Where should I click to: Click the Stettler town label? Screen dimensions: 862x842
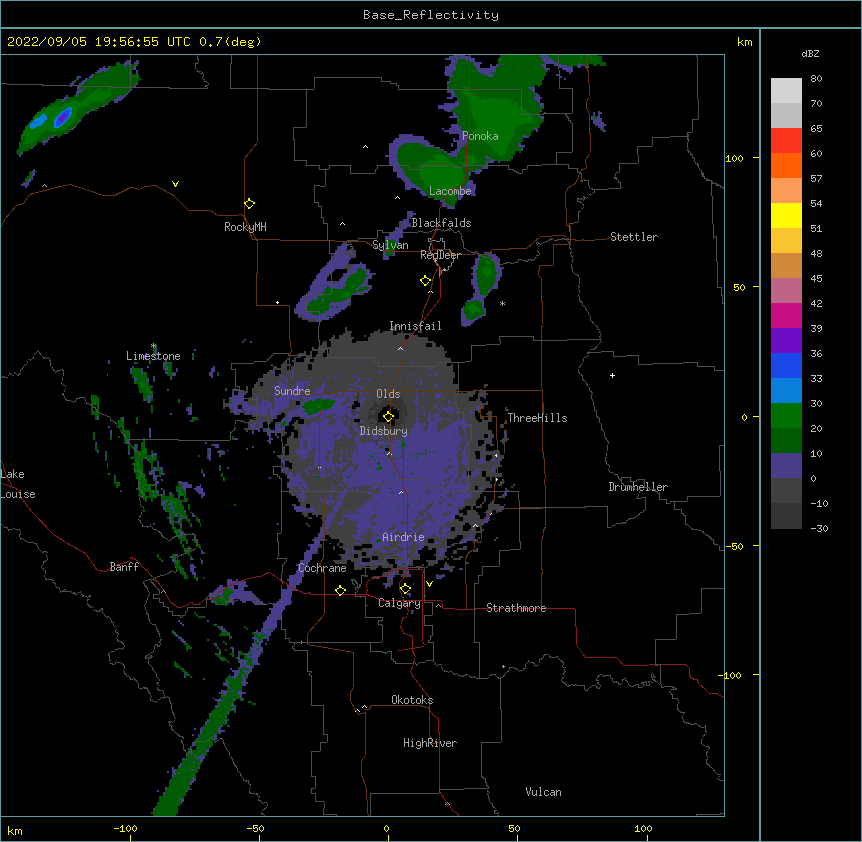pyautogui.click(x=634, y=237)
